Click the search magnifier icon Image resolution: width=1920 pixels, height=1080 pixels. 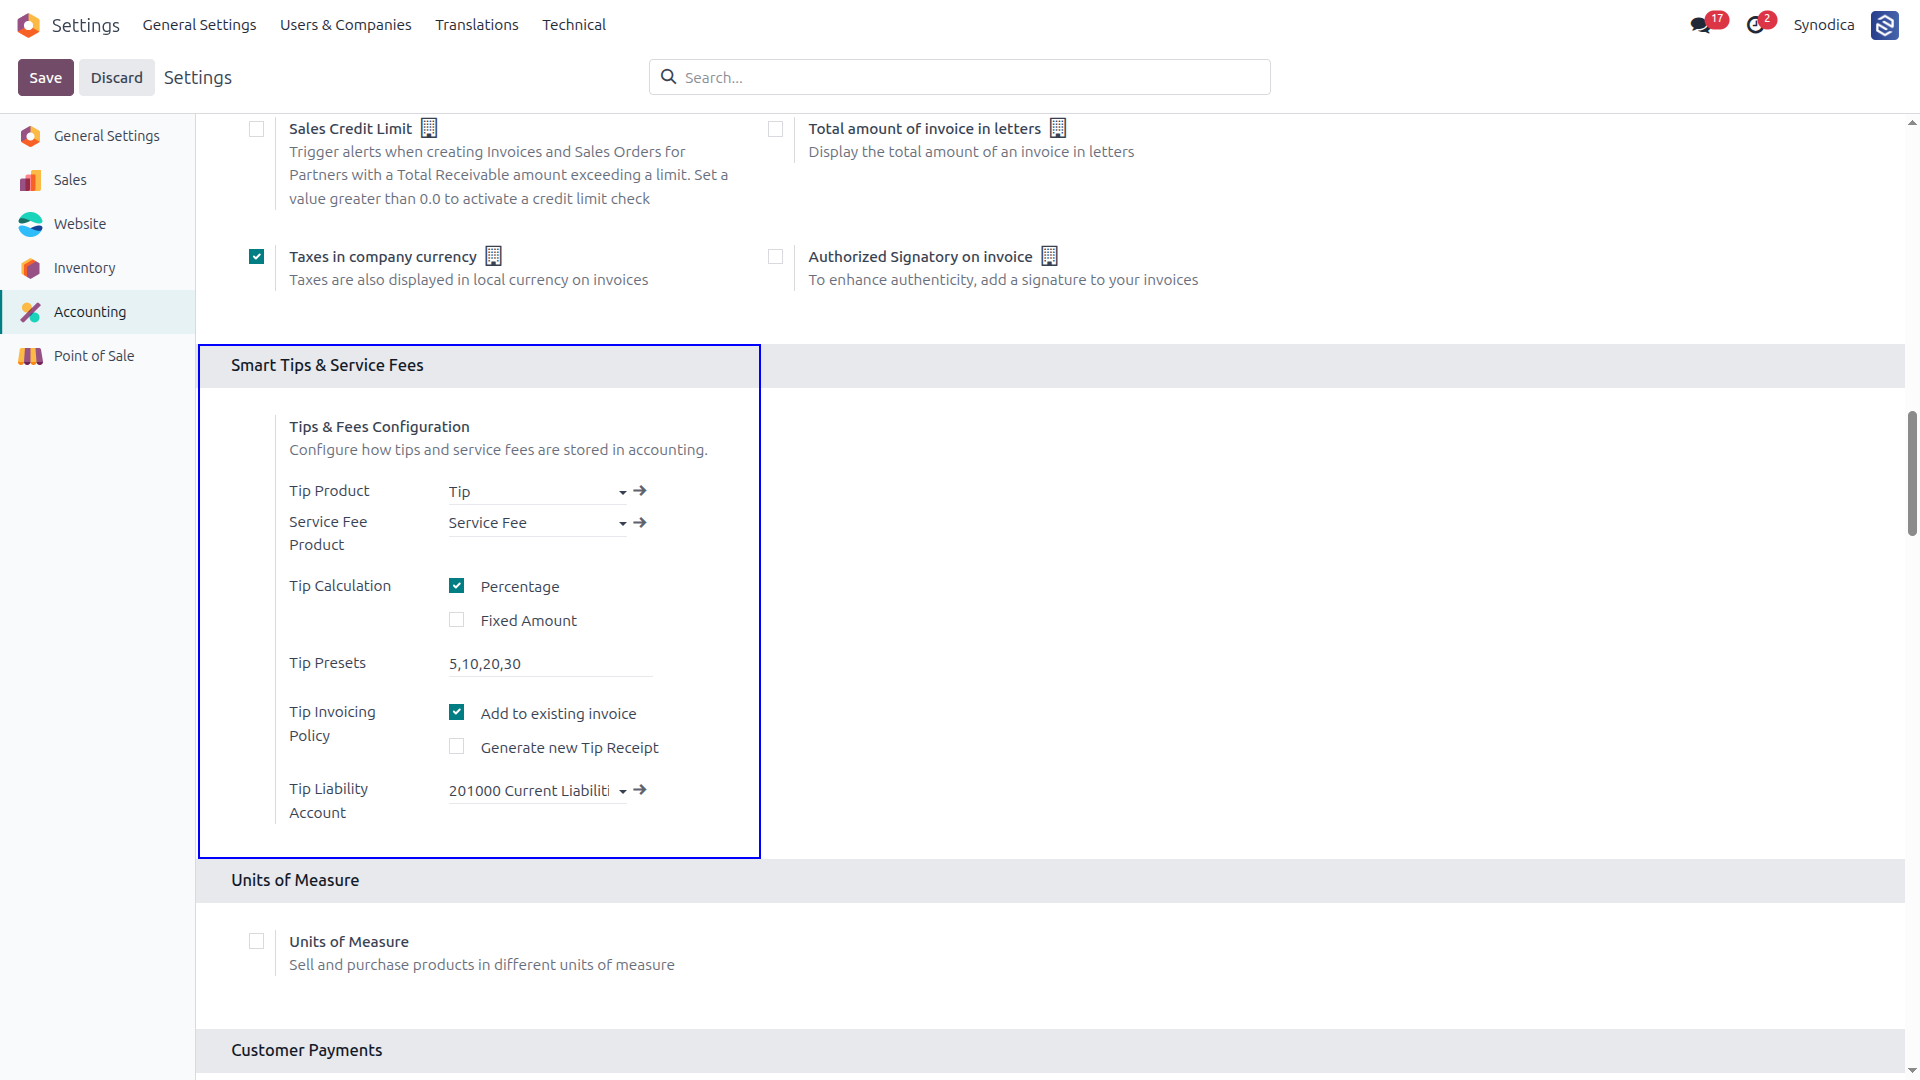point(668,77)
